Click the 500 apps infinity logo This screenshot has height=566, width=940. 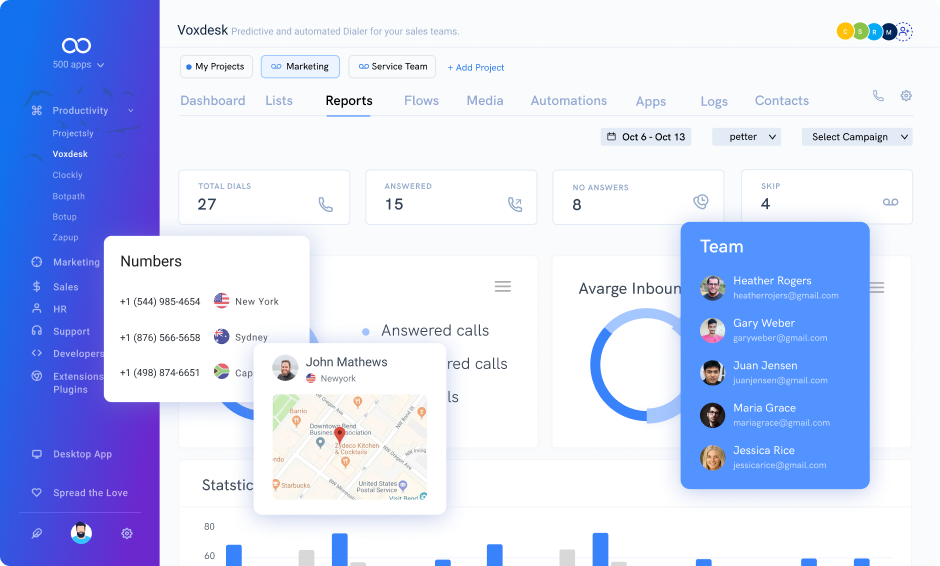point(76,46)
